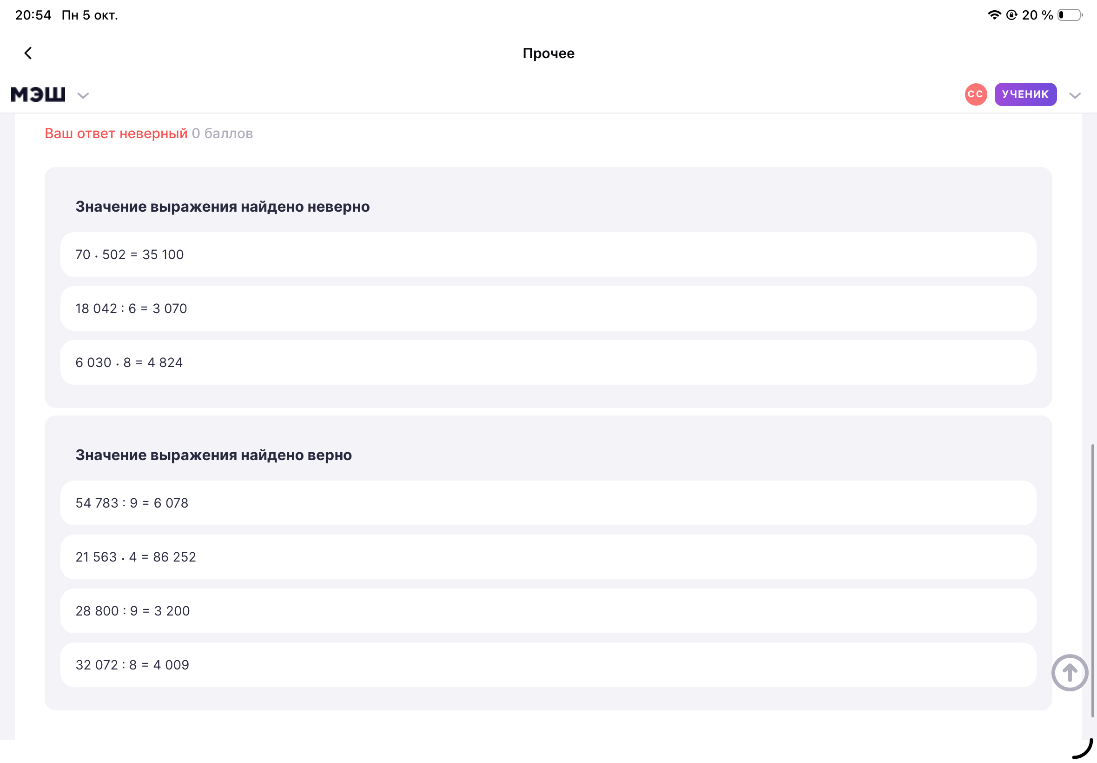Tap the rotation lock status icon
Screen dimensions: 1097x763
tap(1012, 15)
